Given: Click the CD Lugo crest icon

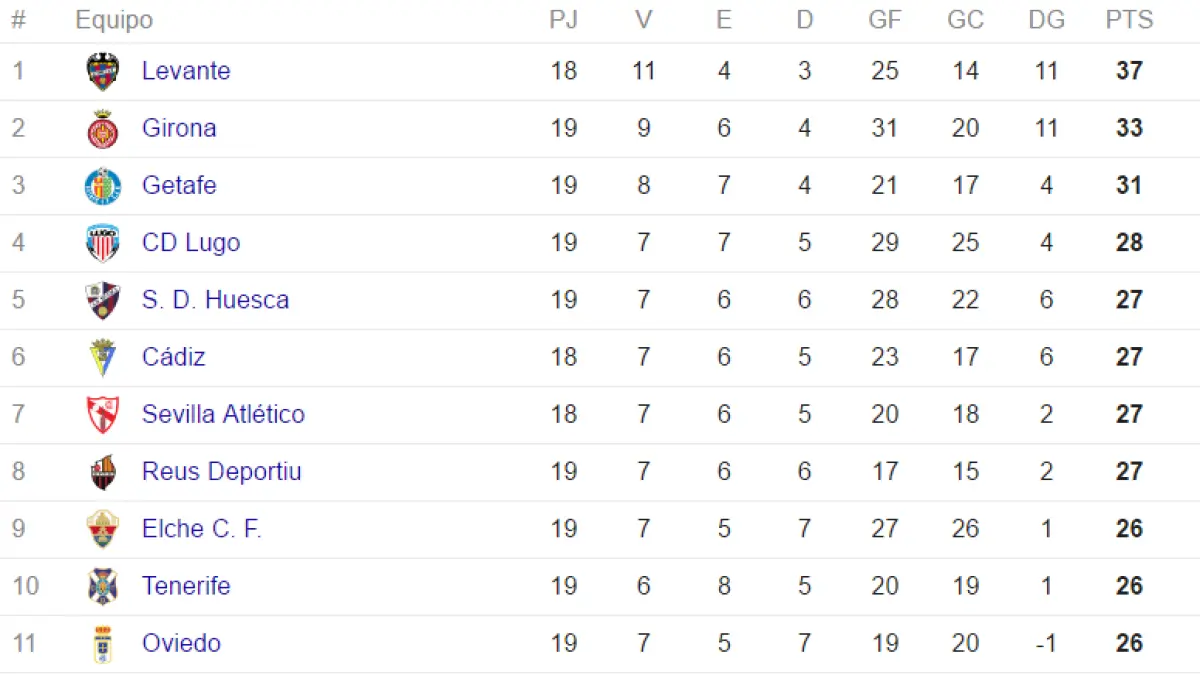Looking at the screenshot, I should (x=103, y=243).
